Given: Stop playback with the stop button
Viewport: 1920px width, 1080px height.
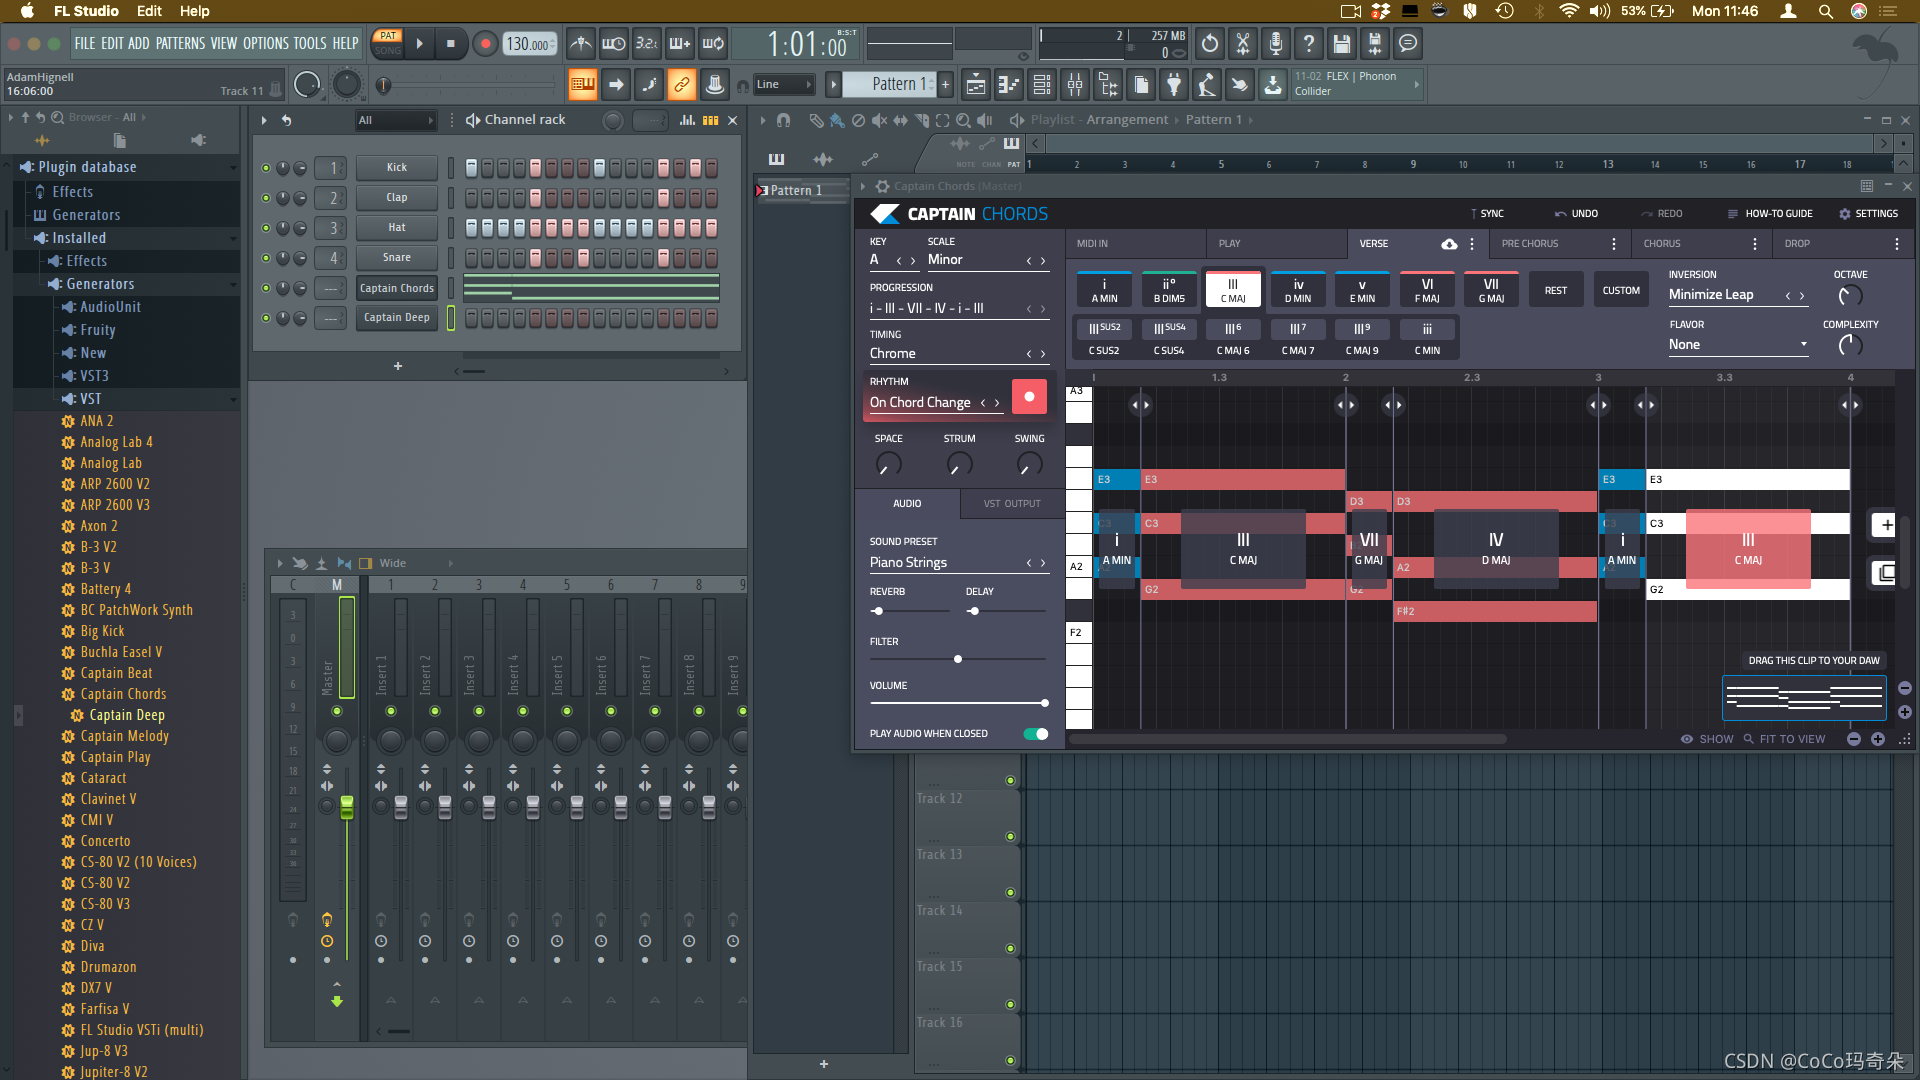Looking at the screenshot, I should coord(451,44).
